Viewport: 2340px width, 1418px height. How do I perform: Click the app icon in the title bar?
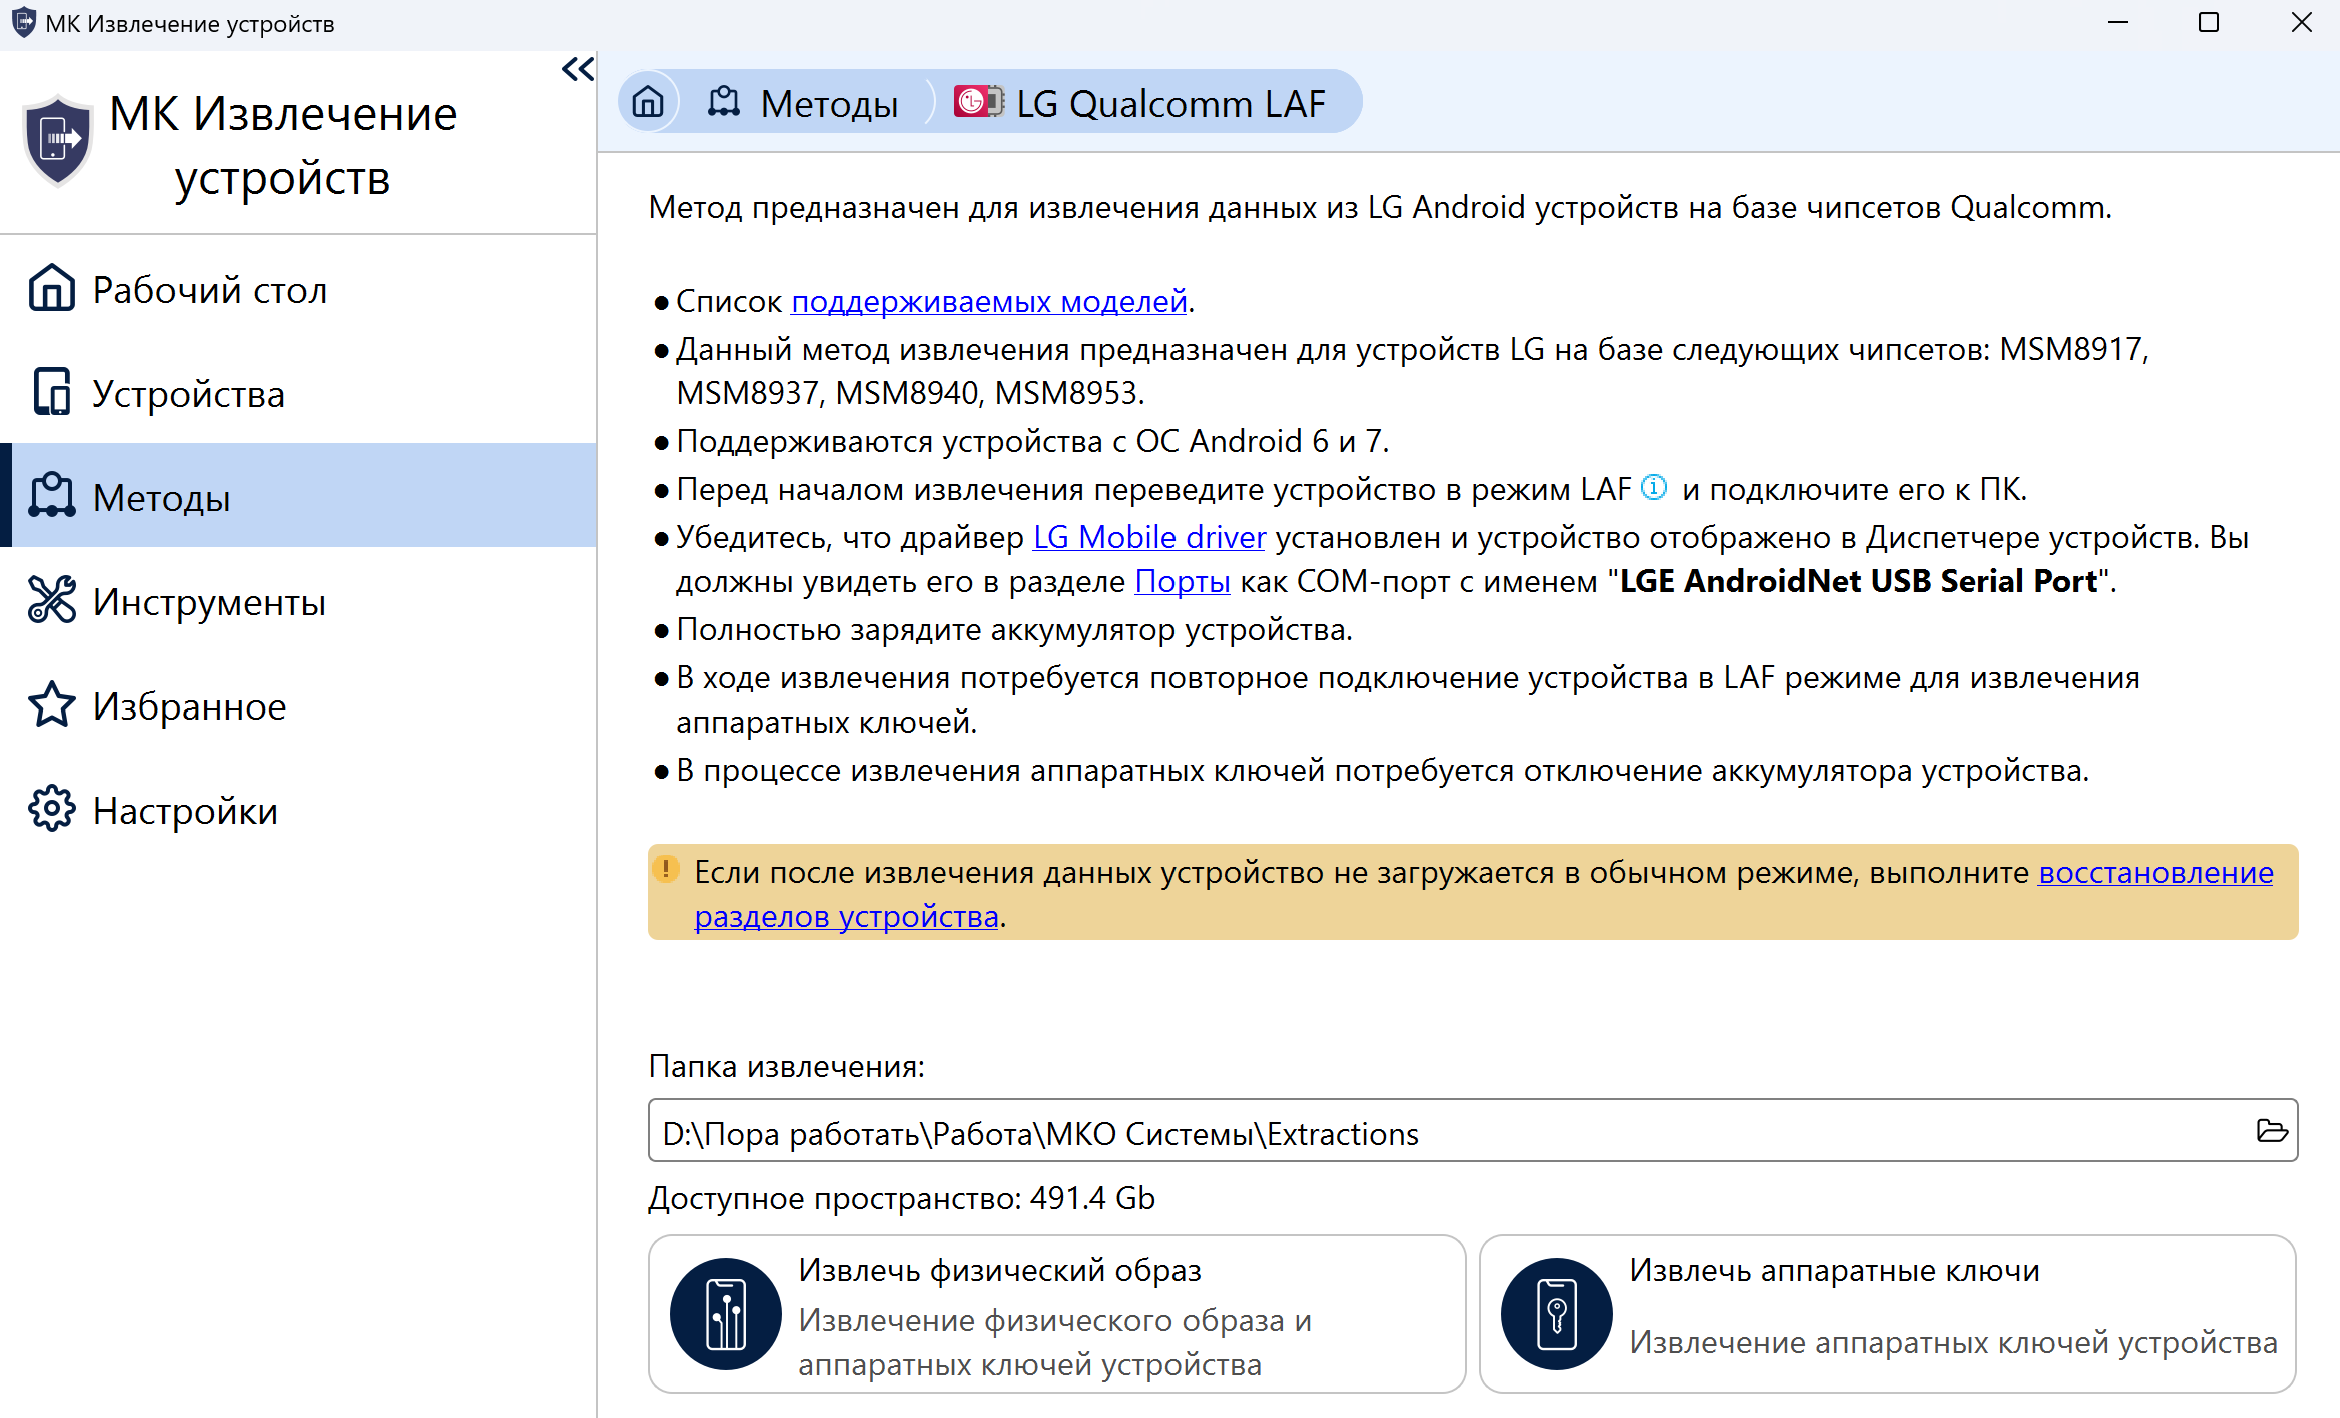(x=24, y=23)
